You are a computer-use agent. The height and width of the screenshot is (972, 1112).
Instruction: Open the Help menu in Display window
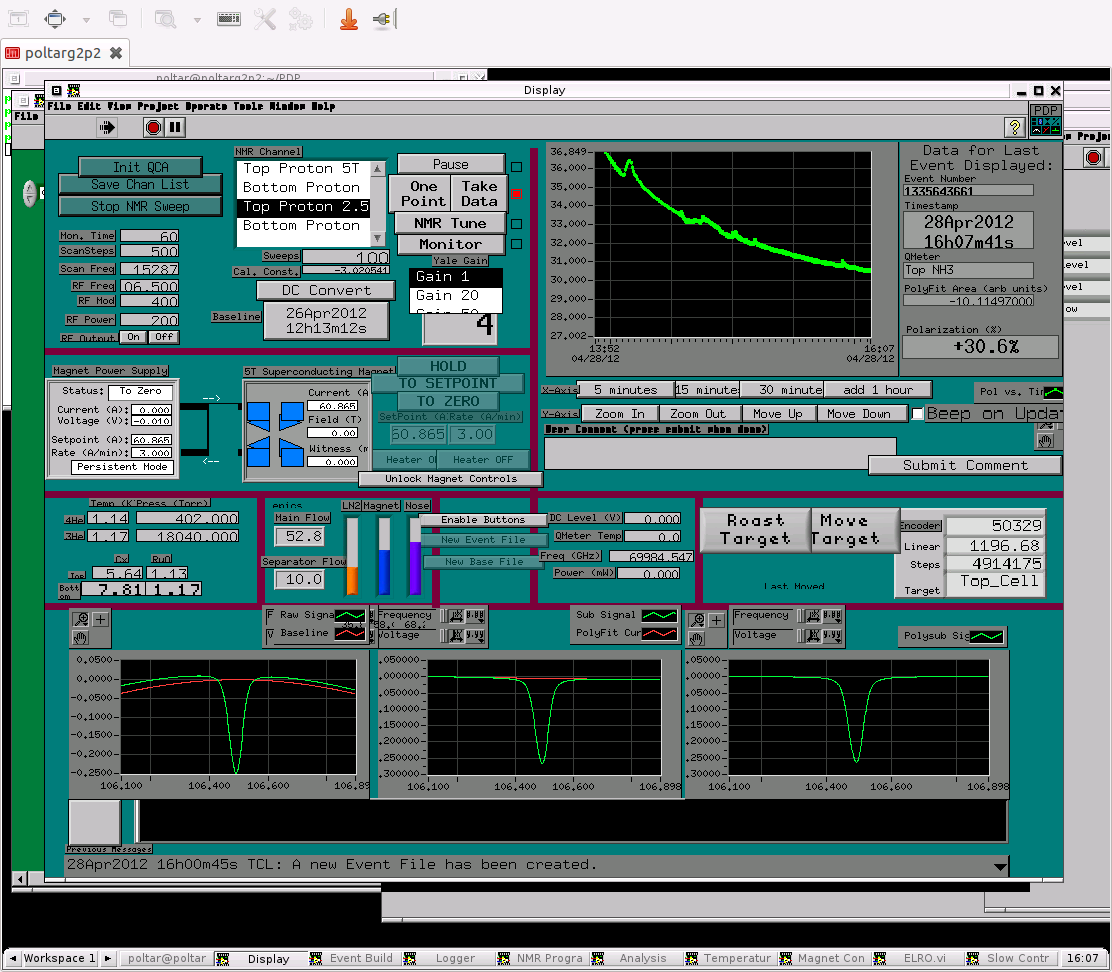(323, 106)
